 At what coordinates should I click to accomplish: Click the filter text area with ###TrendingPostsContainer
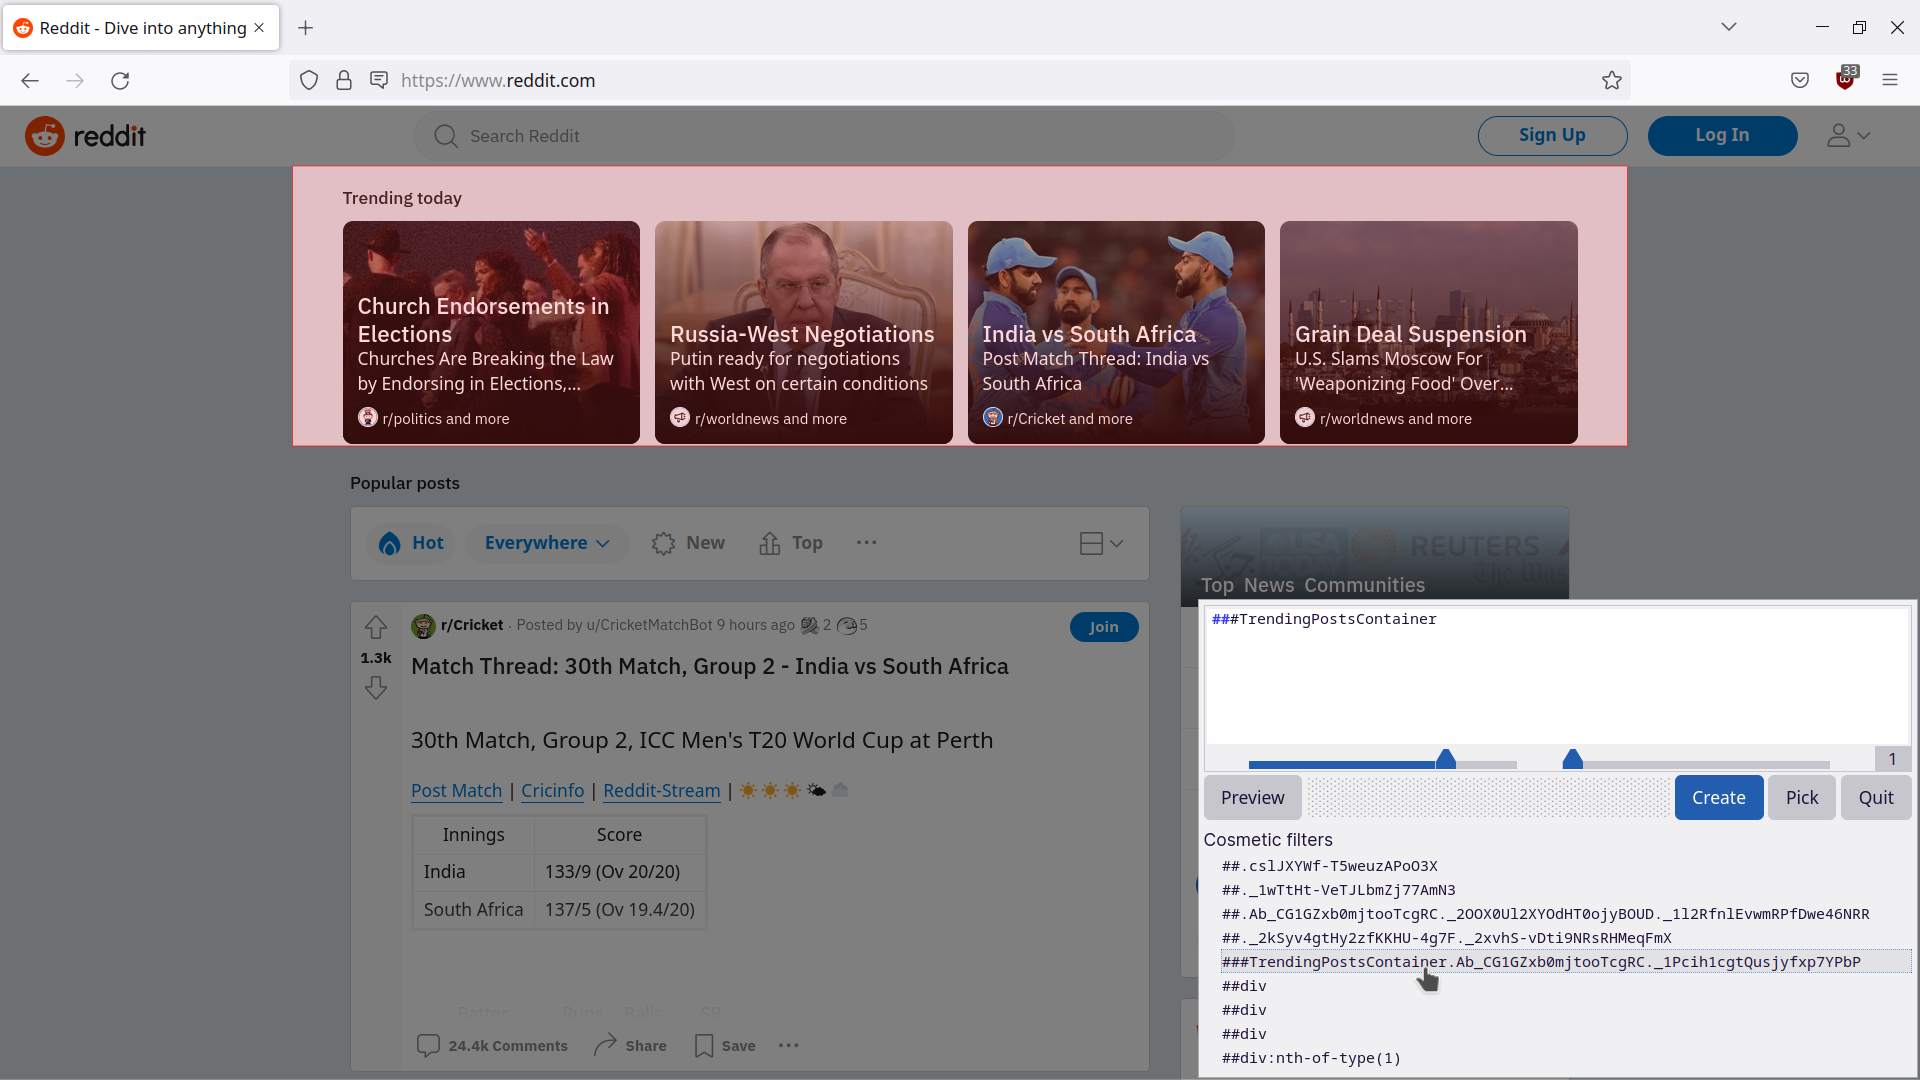[x=1557, y=675]
